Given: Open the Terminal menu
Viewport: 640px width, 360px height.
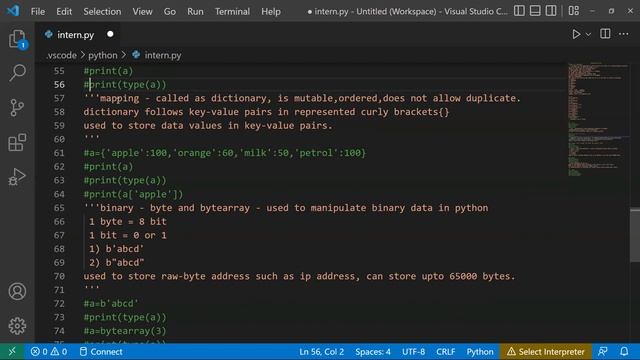Looking at the screenshot, I should click(232, 11).
